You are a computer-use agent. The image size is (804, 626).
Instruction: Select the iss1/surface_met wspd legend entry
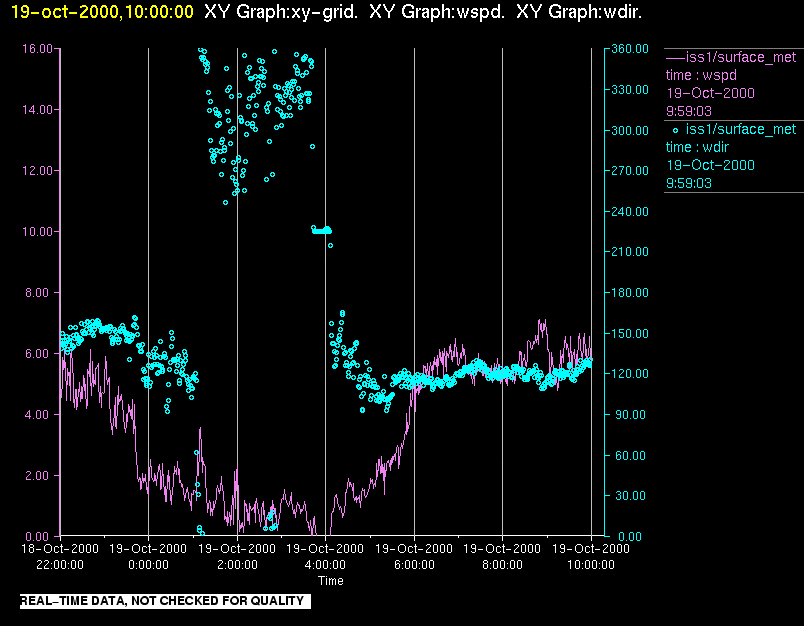tap(731, 84)
